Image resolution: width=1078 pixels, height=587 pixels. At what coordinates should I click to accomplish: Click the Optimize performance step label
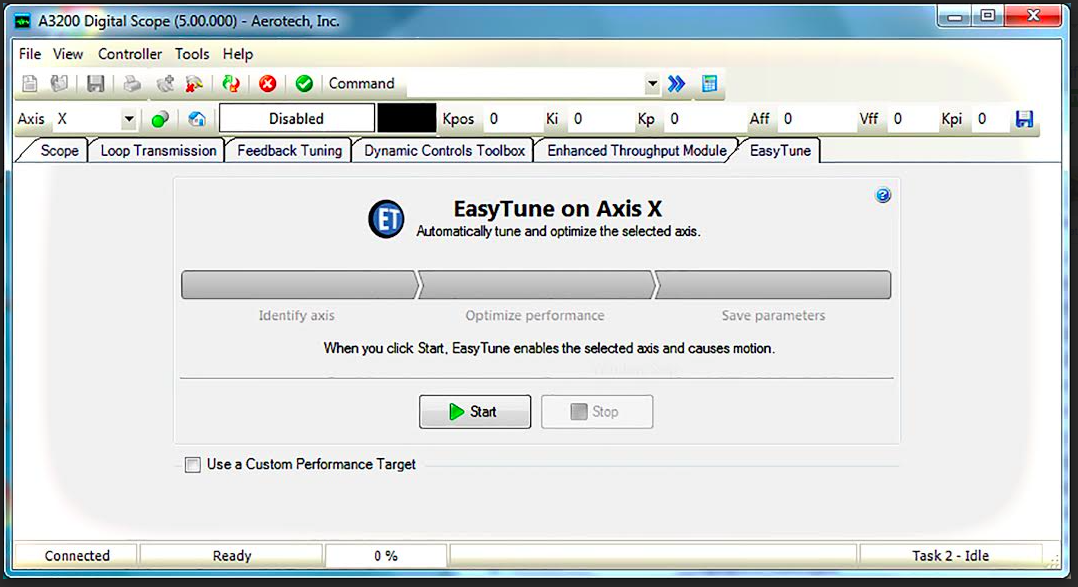coord(535,315)
